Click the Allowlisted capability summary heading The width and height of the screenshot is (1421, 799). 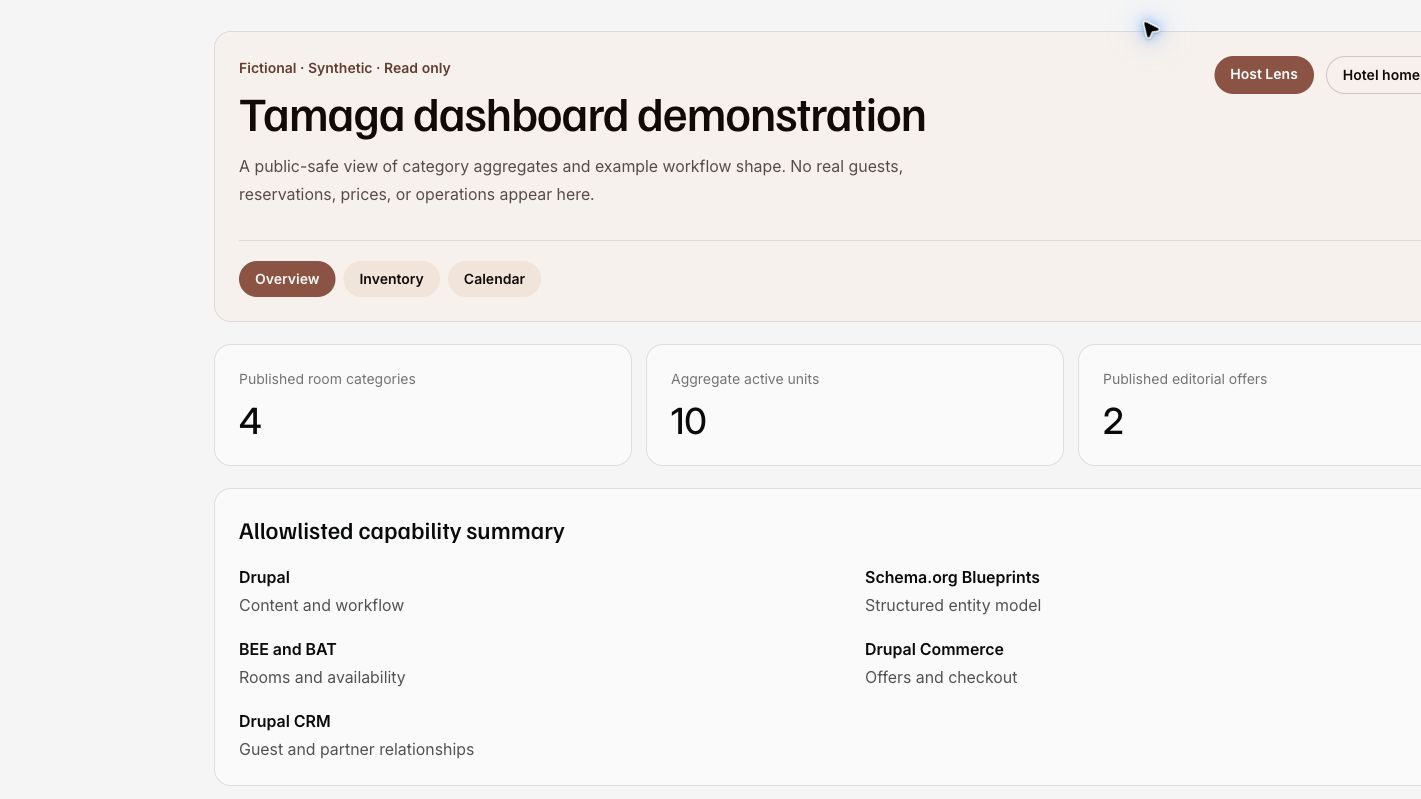pyautogui.click(x=401, y=531)
